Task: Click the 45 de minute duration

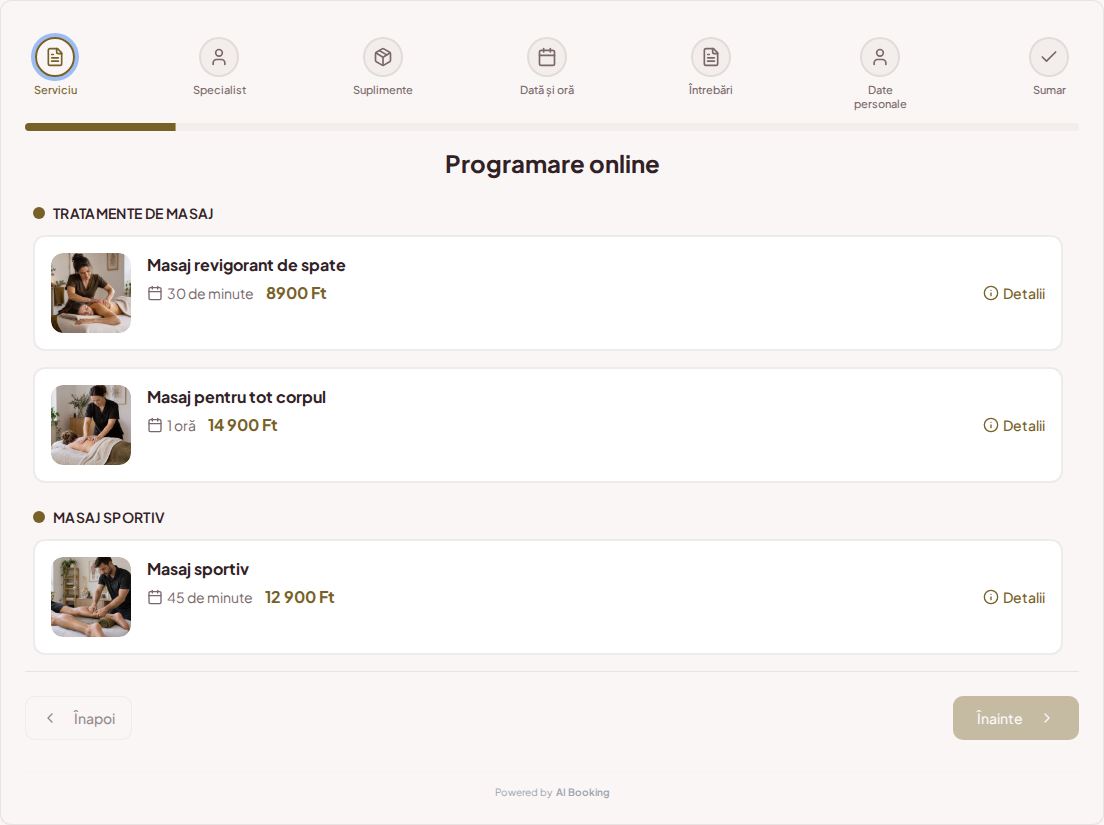Action: coord(209,598)
